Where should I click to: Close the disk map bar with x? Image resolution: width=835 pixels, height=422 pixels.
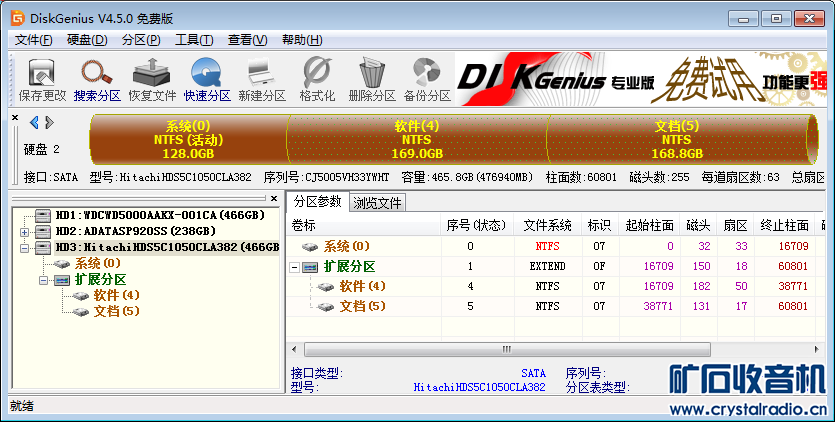[x=15, y=117]
